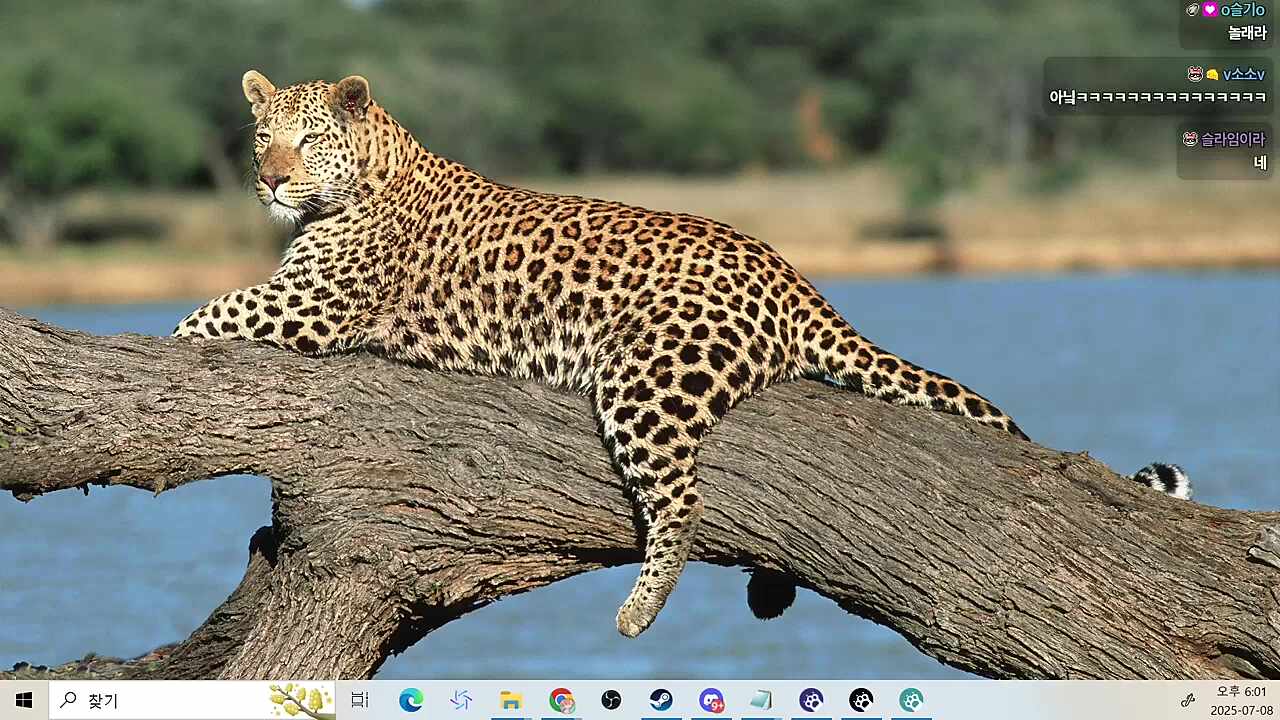Click the pink heart badge beside o슬기o
This screenshot has height=720, width=1280.
(x=1210, y=10)
